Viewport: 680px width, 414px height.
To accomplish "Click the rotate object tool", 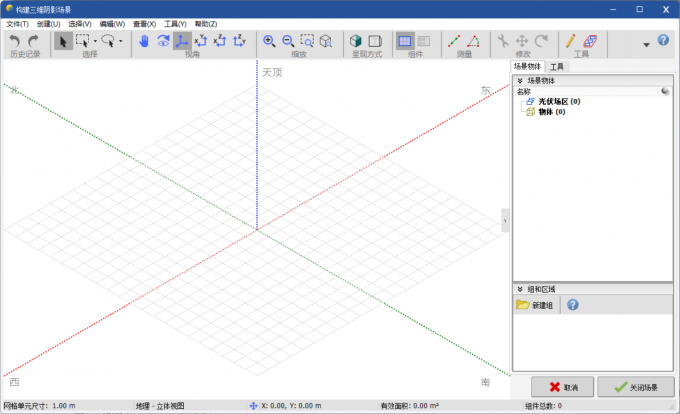I will (541, 41).
